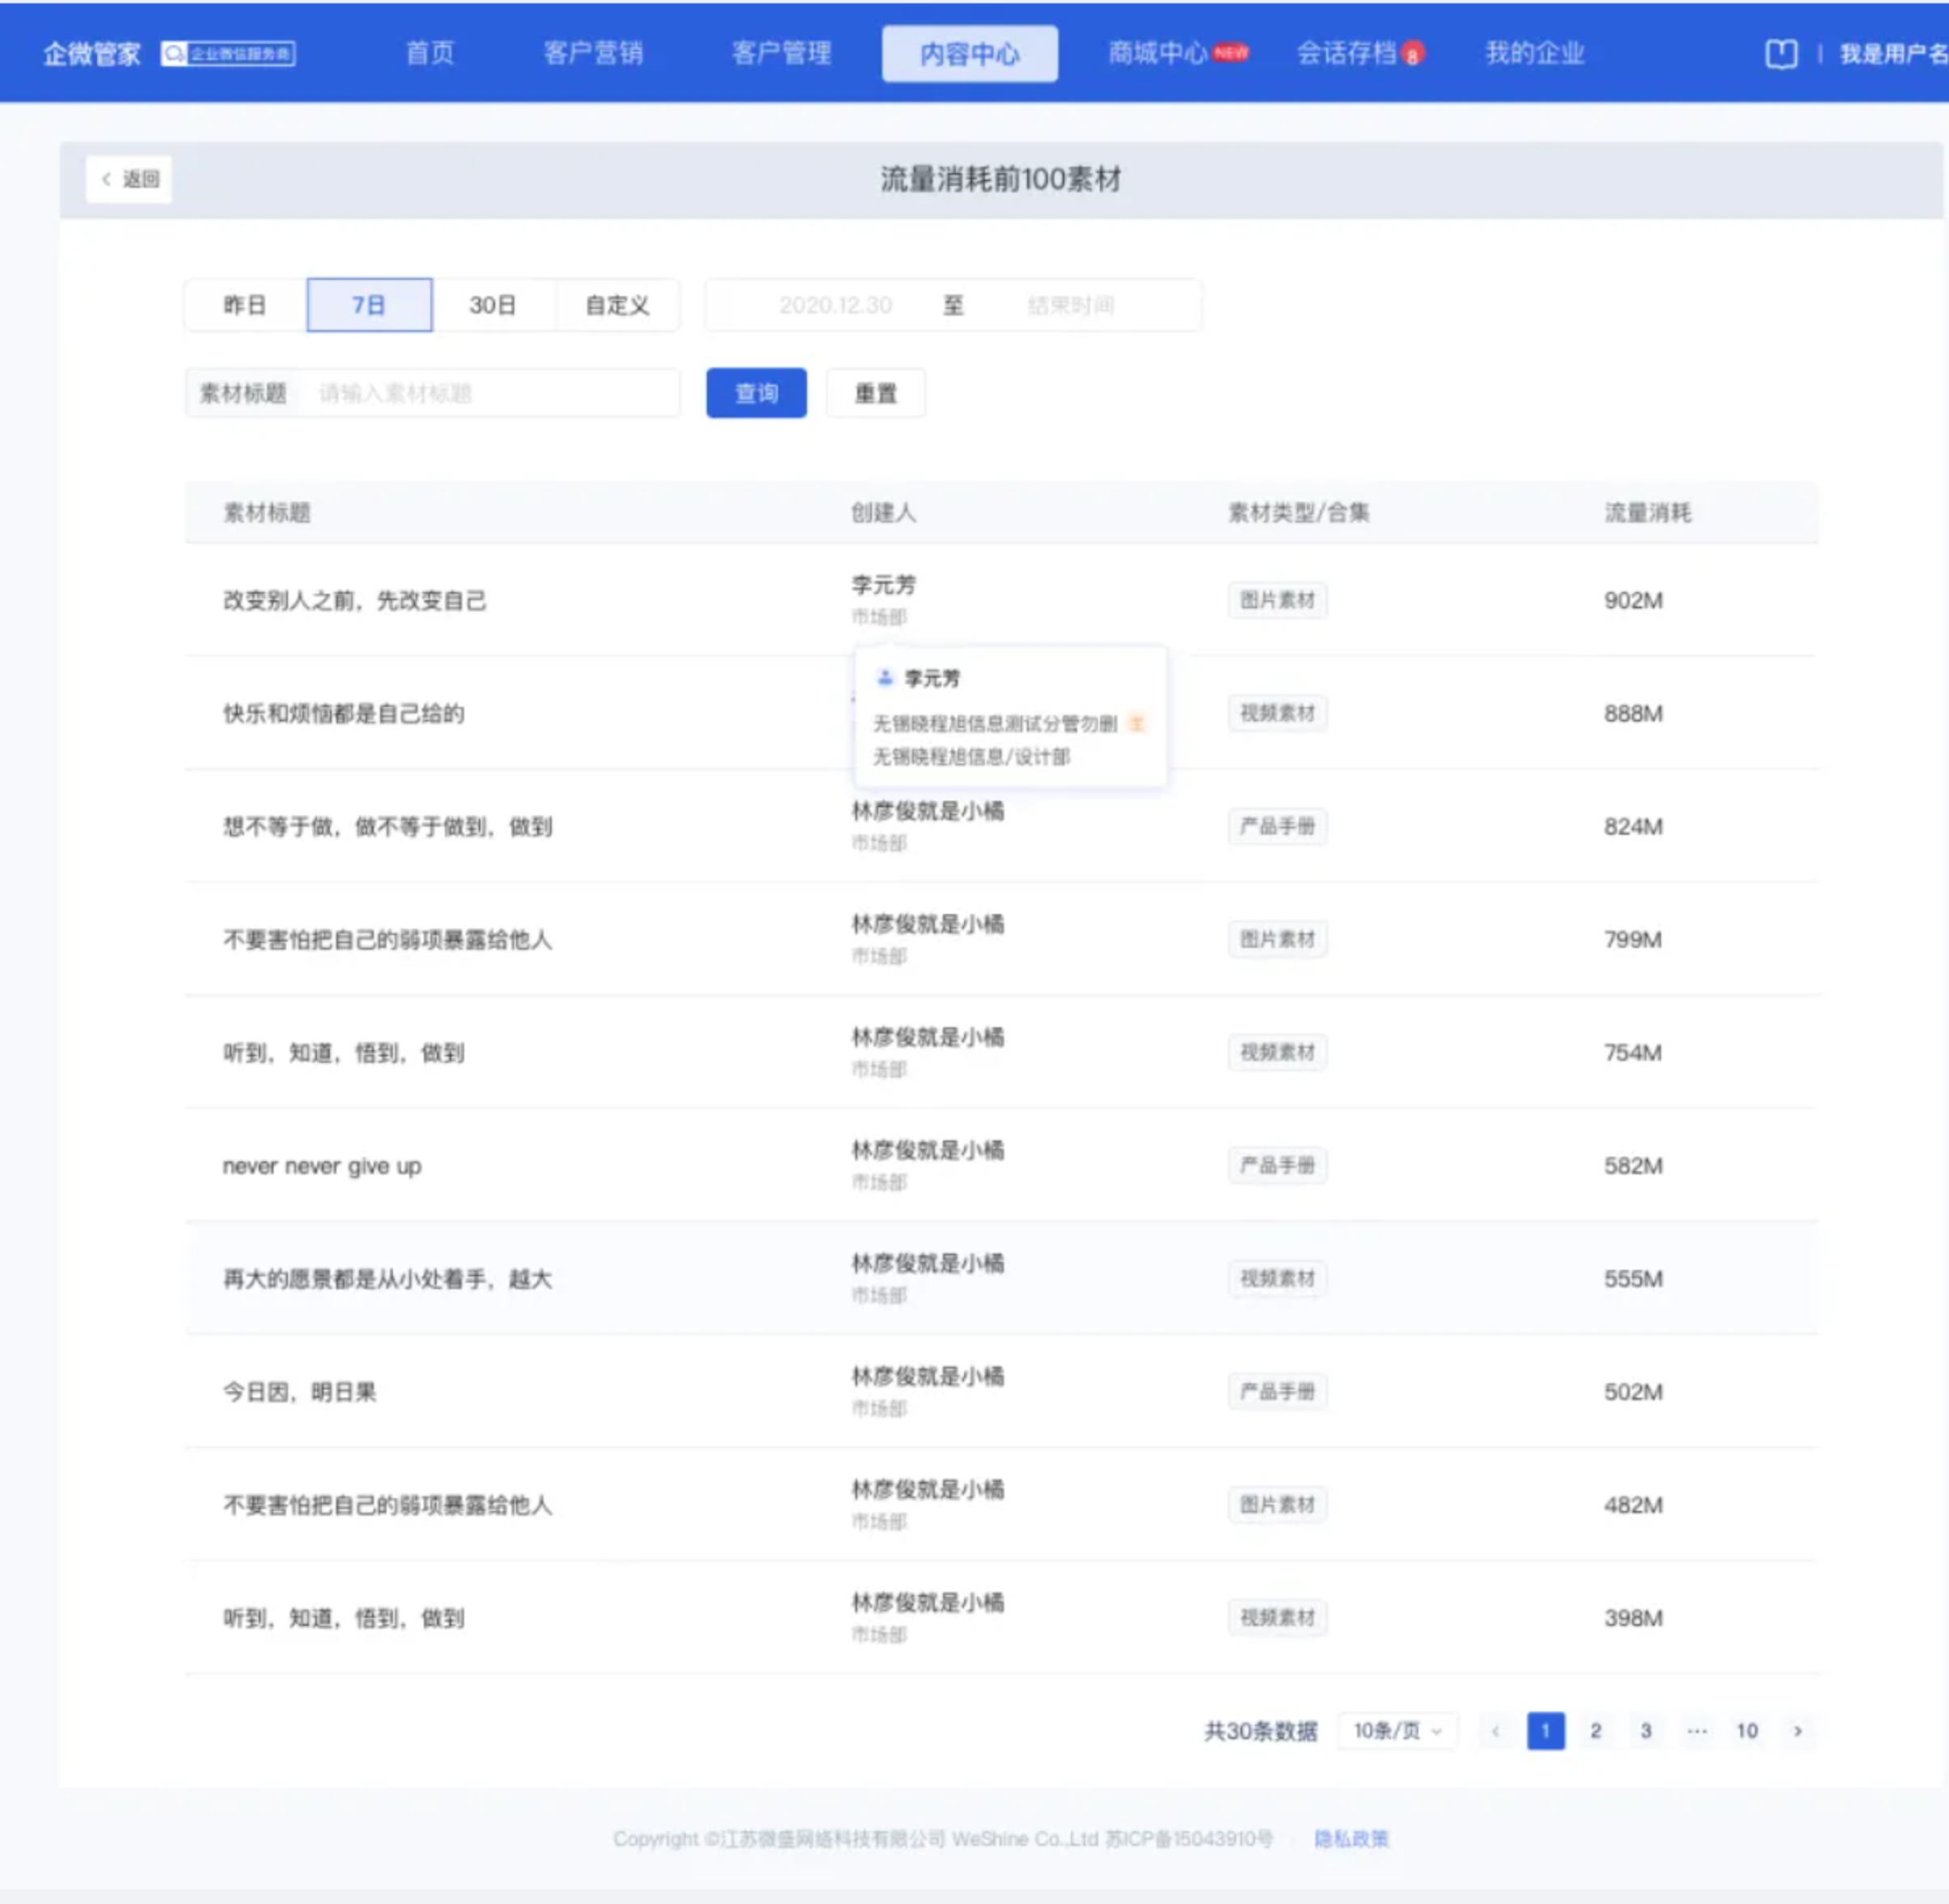1949x1904 pixels.
Task: Click the 产品手册 tag in the 582M row
Action: [x=1277, y=1165]
